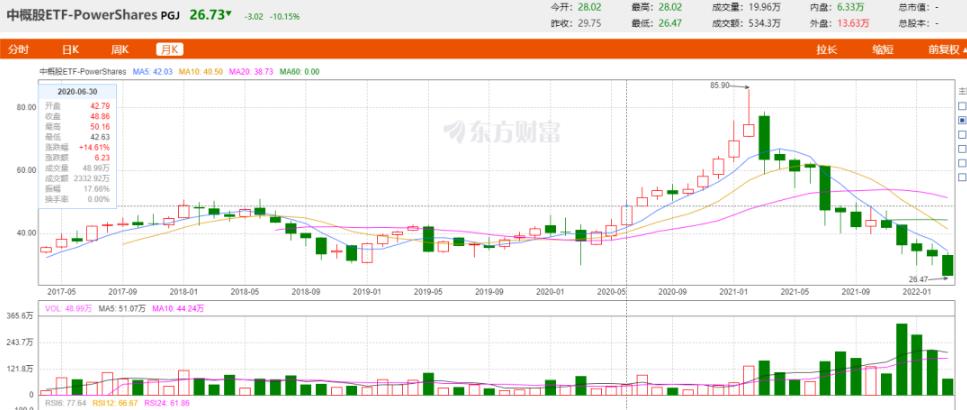Image resolution: width=967 pixels, height=410 pixels.
Task: Click the tallest green volume bar
Action: [902, 359]
